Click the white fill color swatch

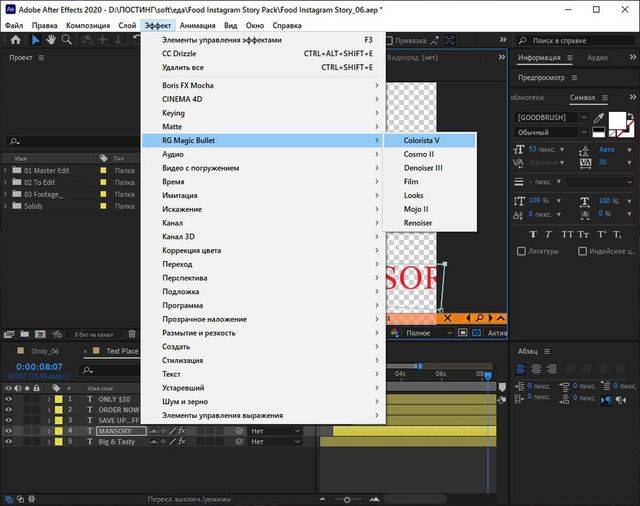click(619, 121)
